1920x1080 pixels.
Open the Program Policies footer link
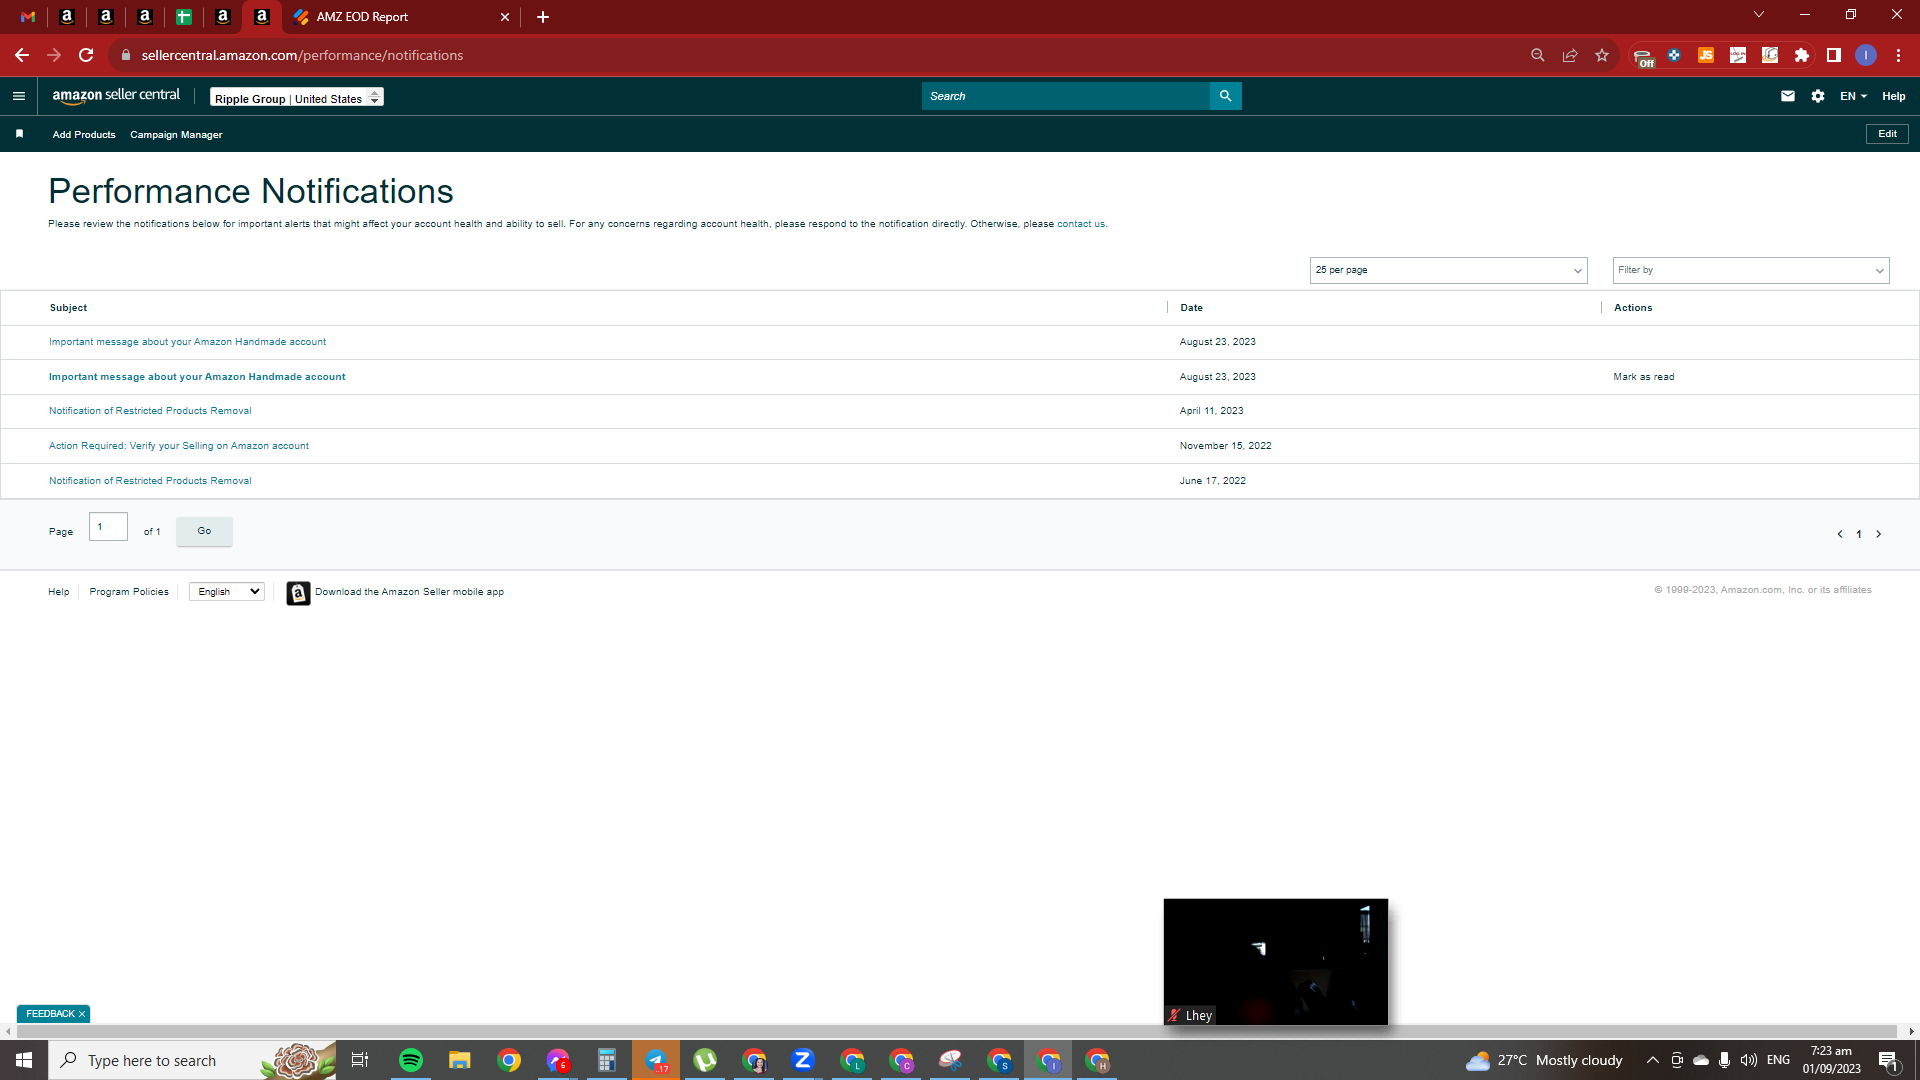129,592
